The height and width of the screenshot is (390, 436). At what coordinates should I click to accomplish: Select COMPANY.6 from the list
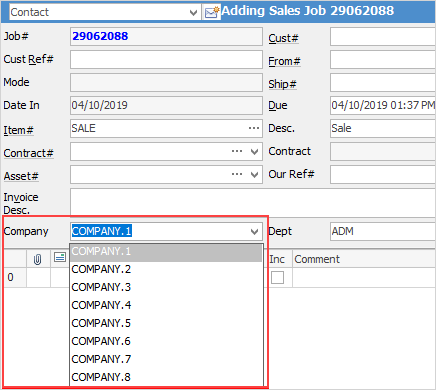[x=166, y=341]
